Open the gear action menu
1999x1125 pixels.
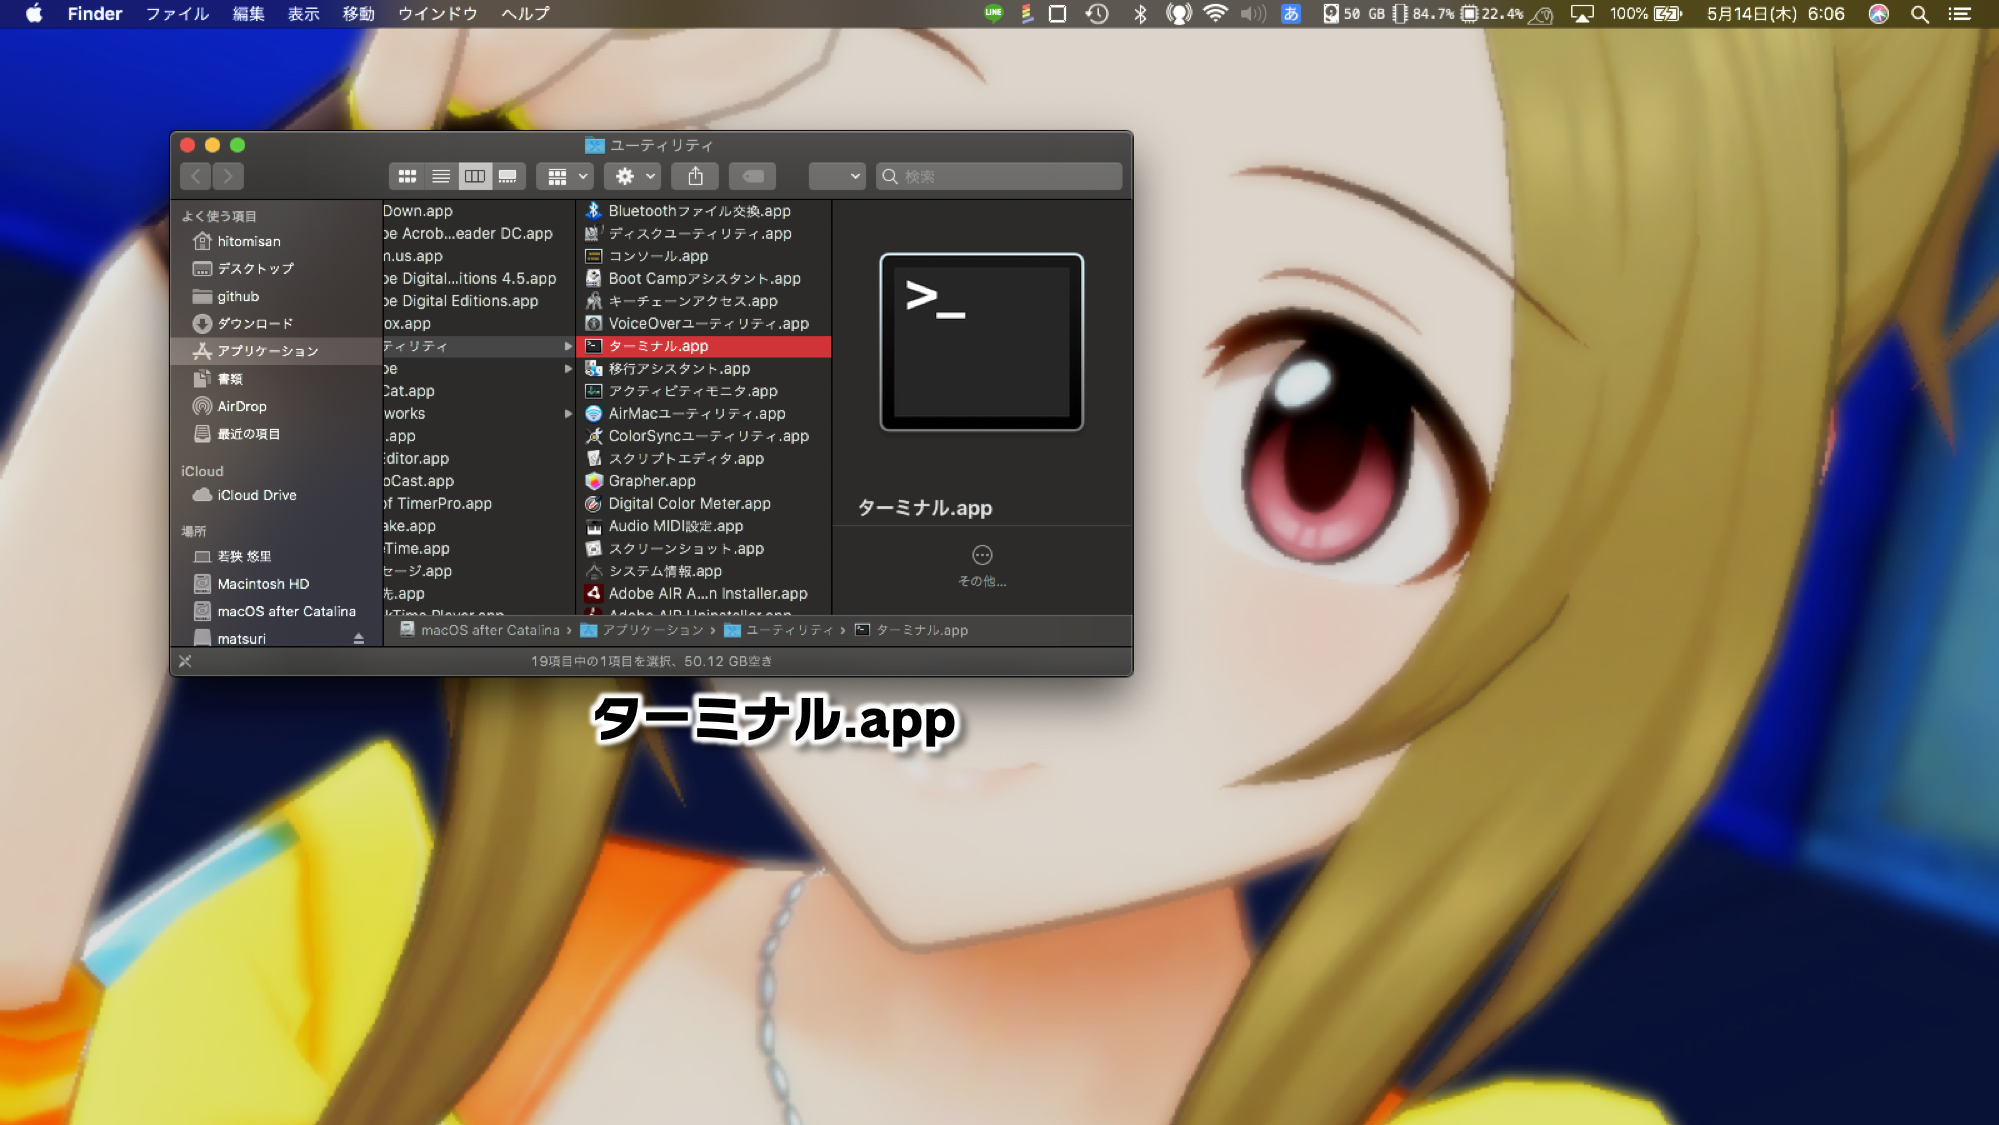click(x=635, y=176)
